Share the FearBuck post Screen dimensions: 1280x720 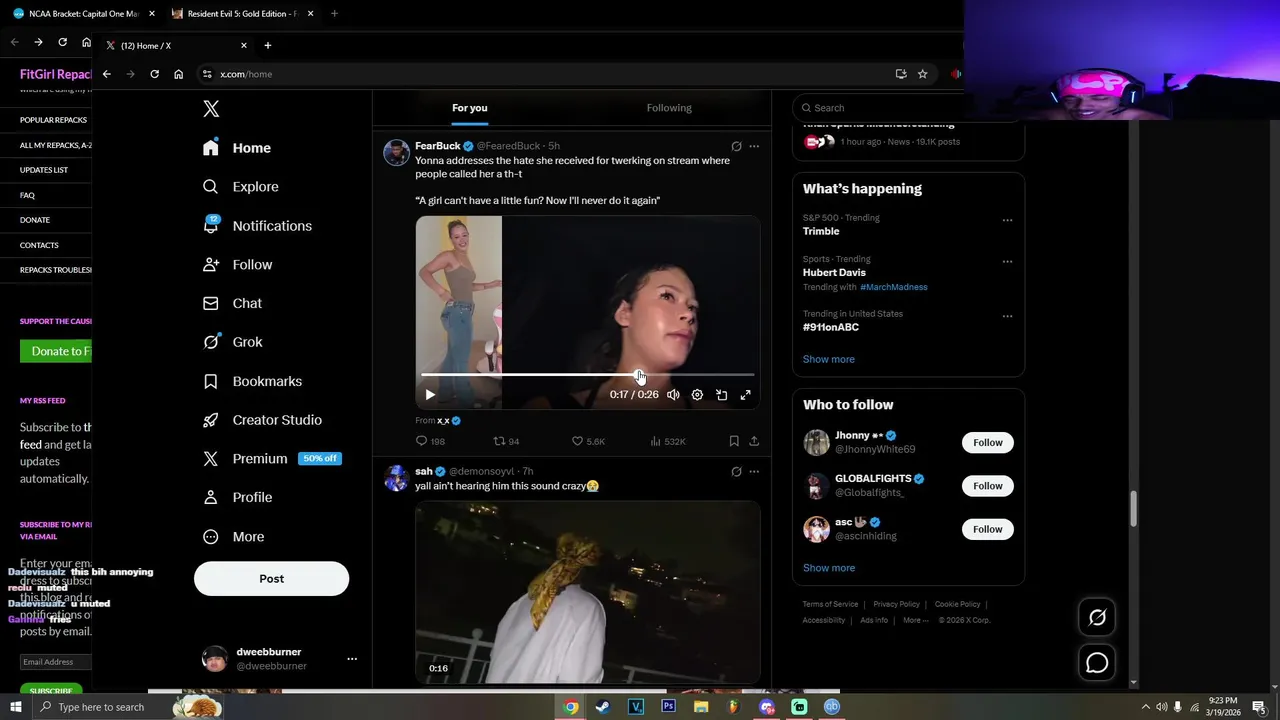tap(754, 441)
